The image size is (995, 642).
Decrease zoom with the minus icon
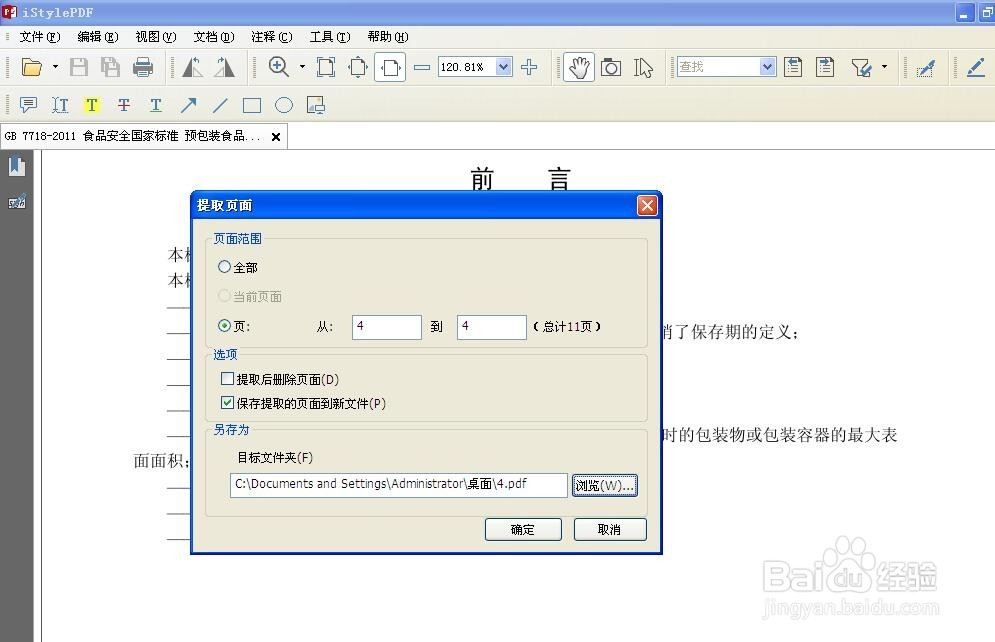(x=422, y=67)
